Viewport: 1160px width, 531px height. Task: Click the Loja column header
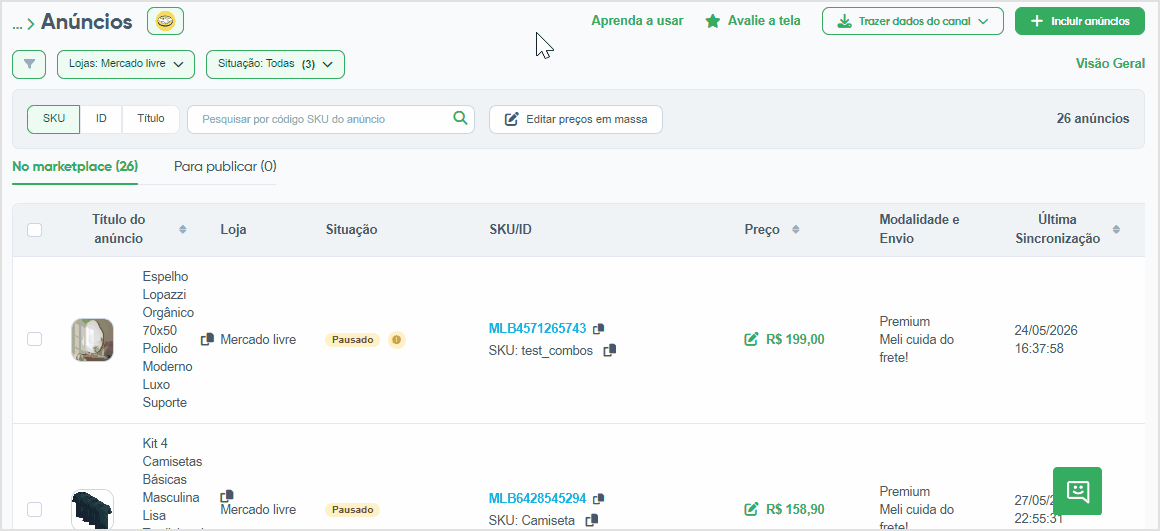tap(234, 230)
